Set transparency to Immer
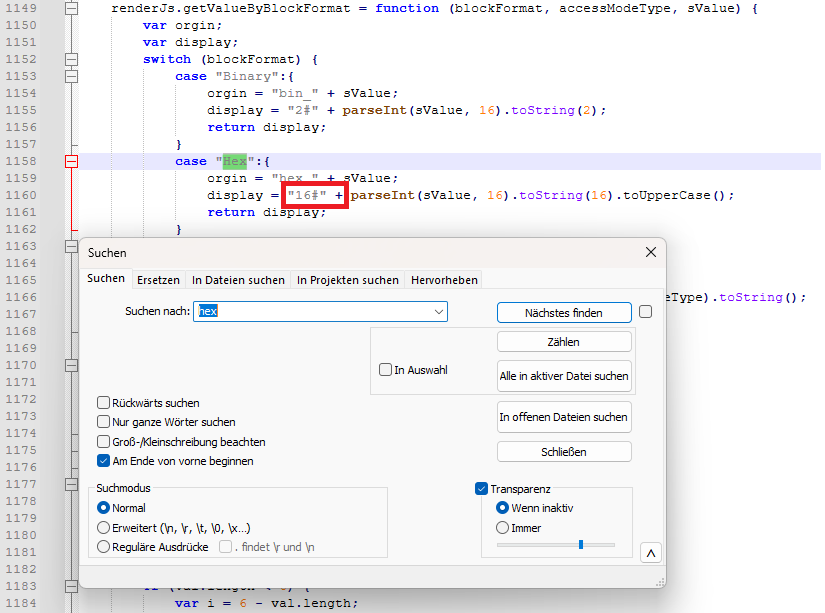This screenshot has height=613, width=825. (x=503, y=528)
